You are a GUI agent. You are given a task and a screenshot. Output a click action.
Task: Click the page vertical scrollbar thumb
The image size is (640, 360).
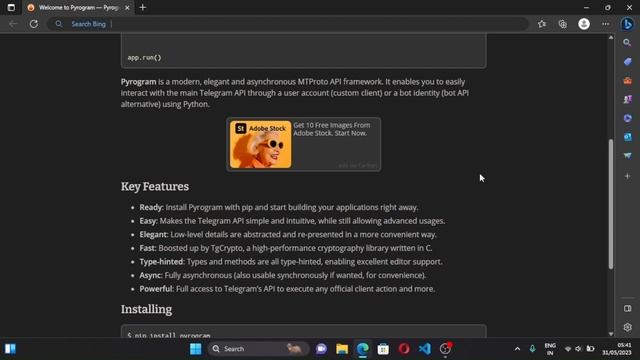click(611, 204)
